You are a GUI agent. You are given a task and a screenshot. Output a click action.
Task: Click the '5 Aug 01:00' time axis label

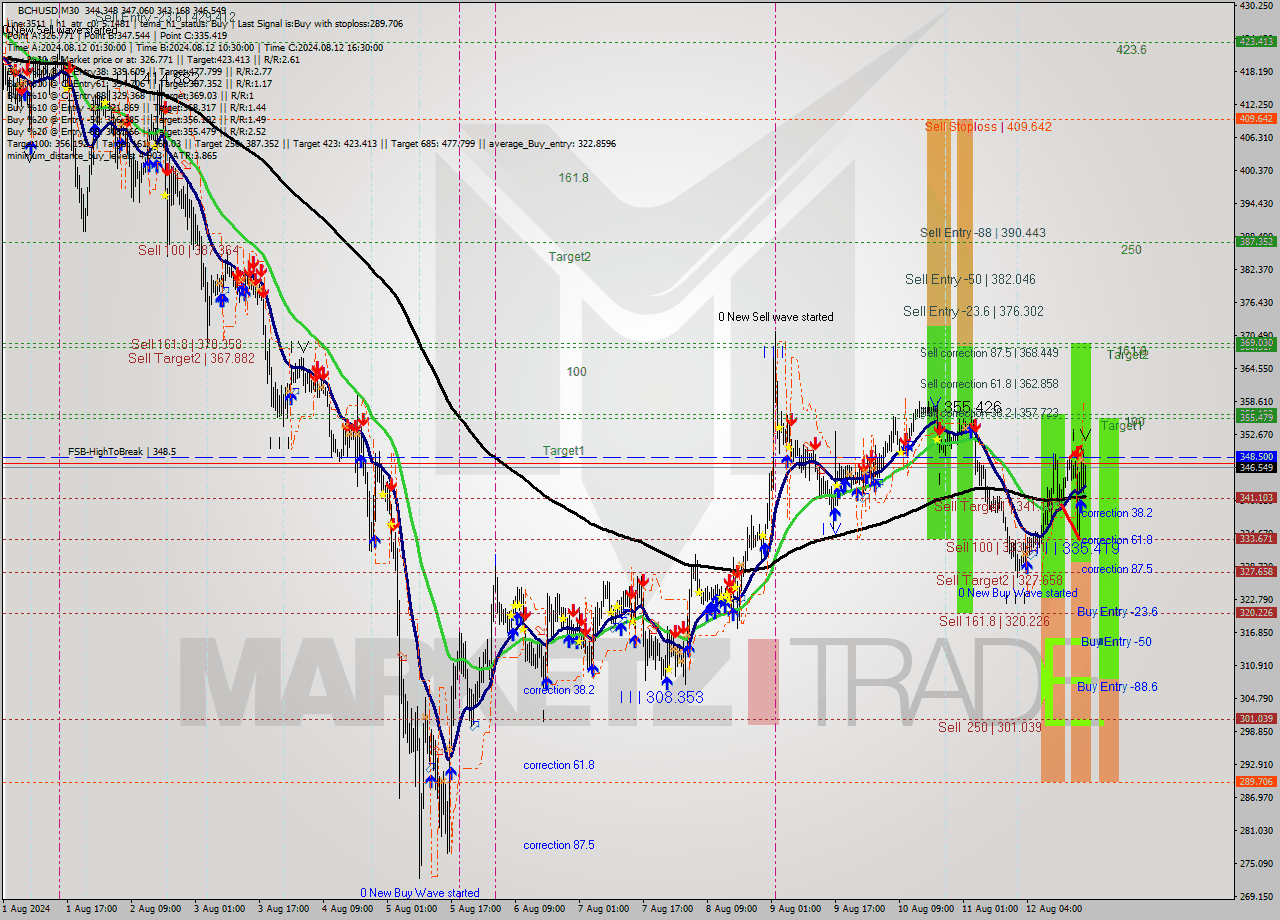411,909
